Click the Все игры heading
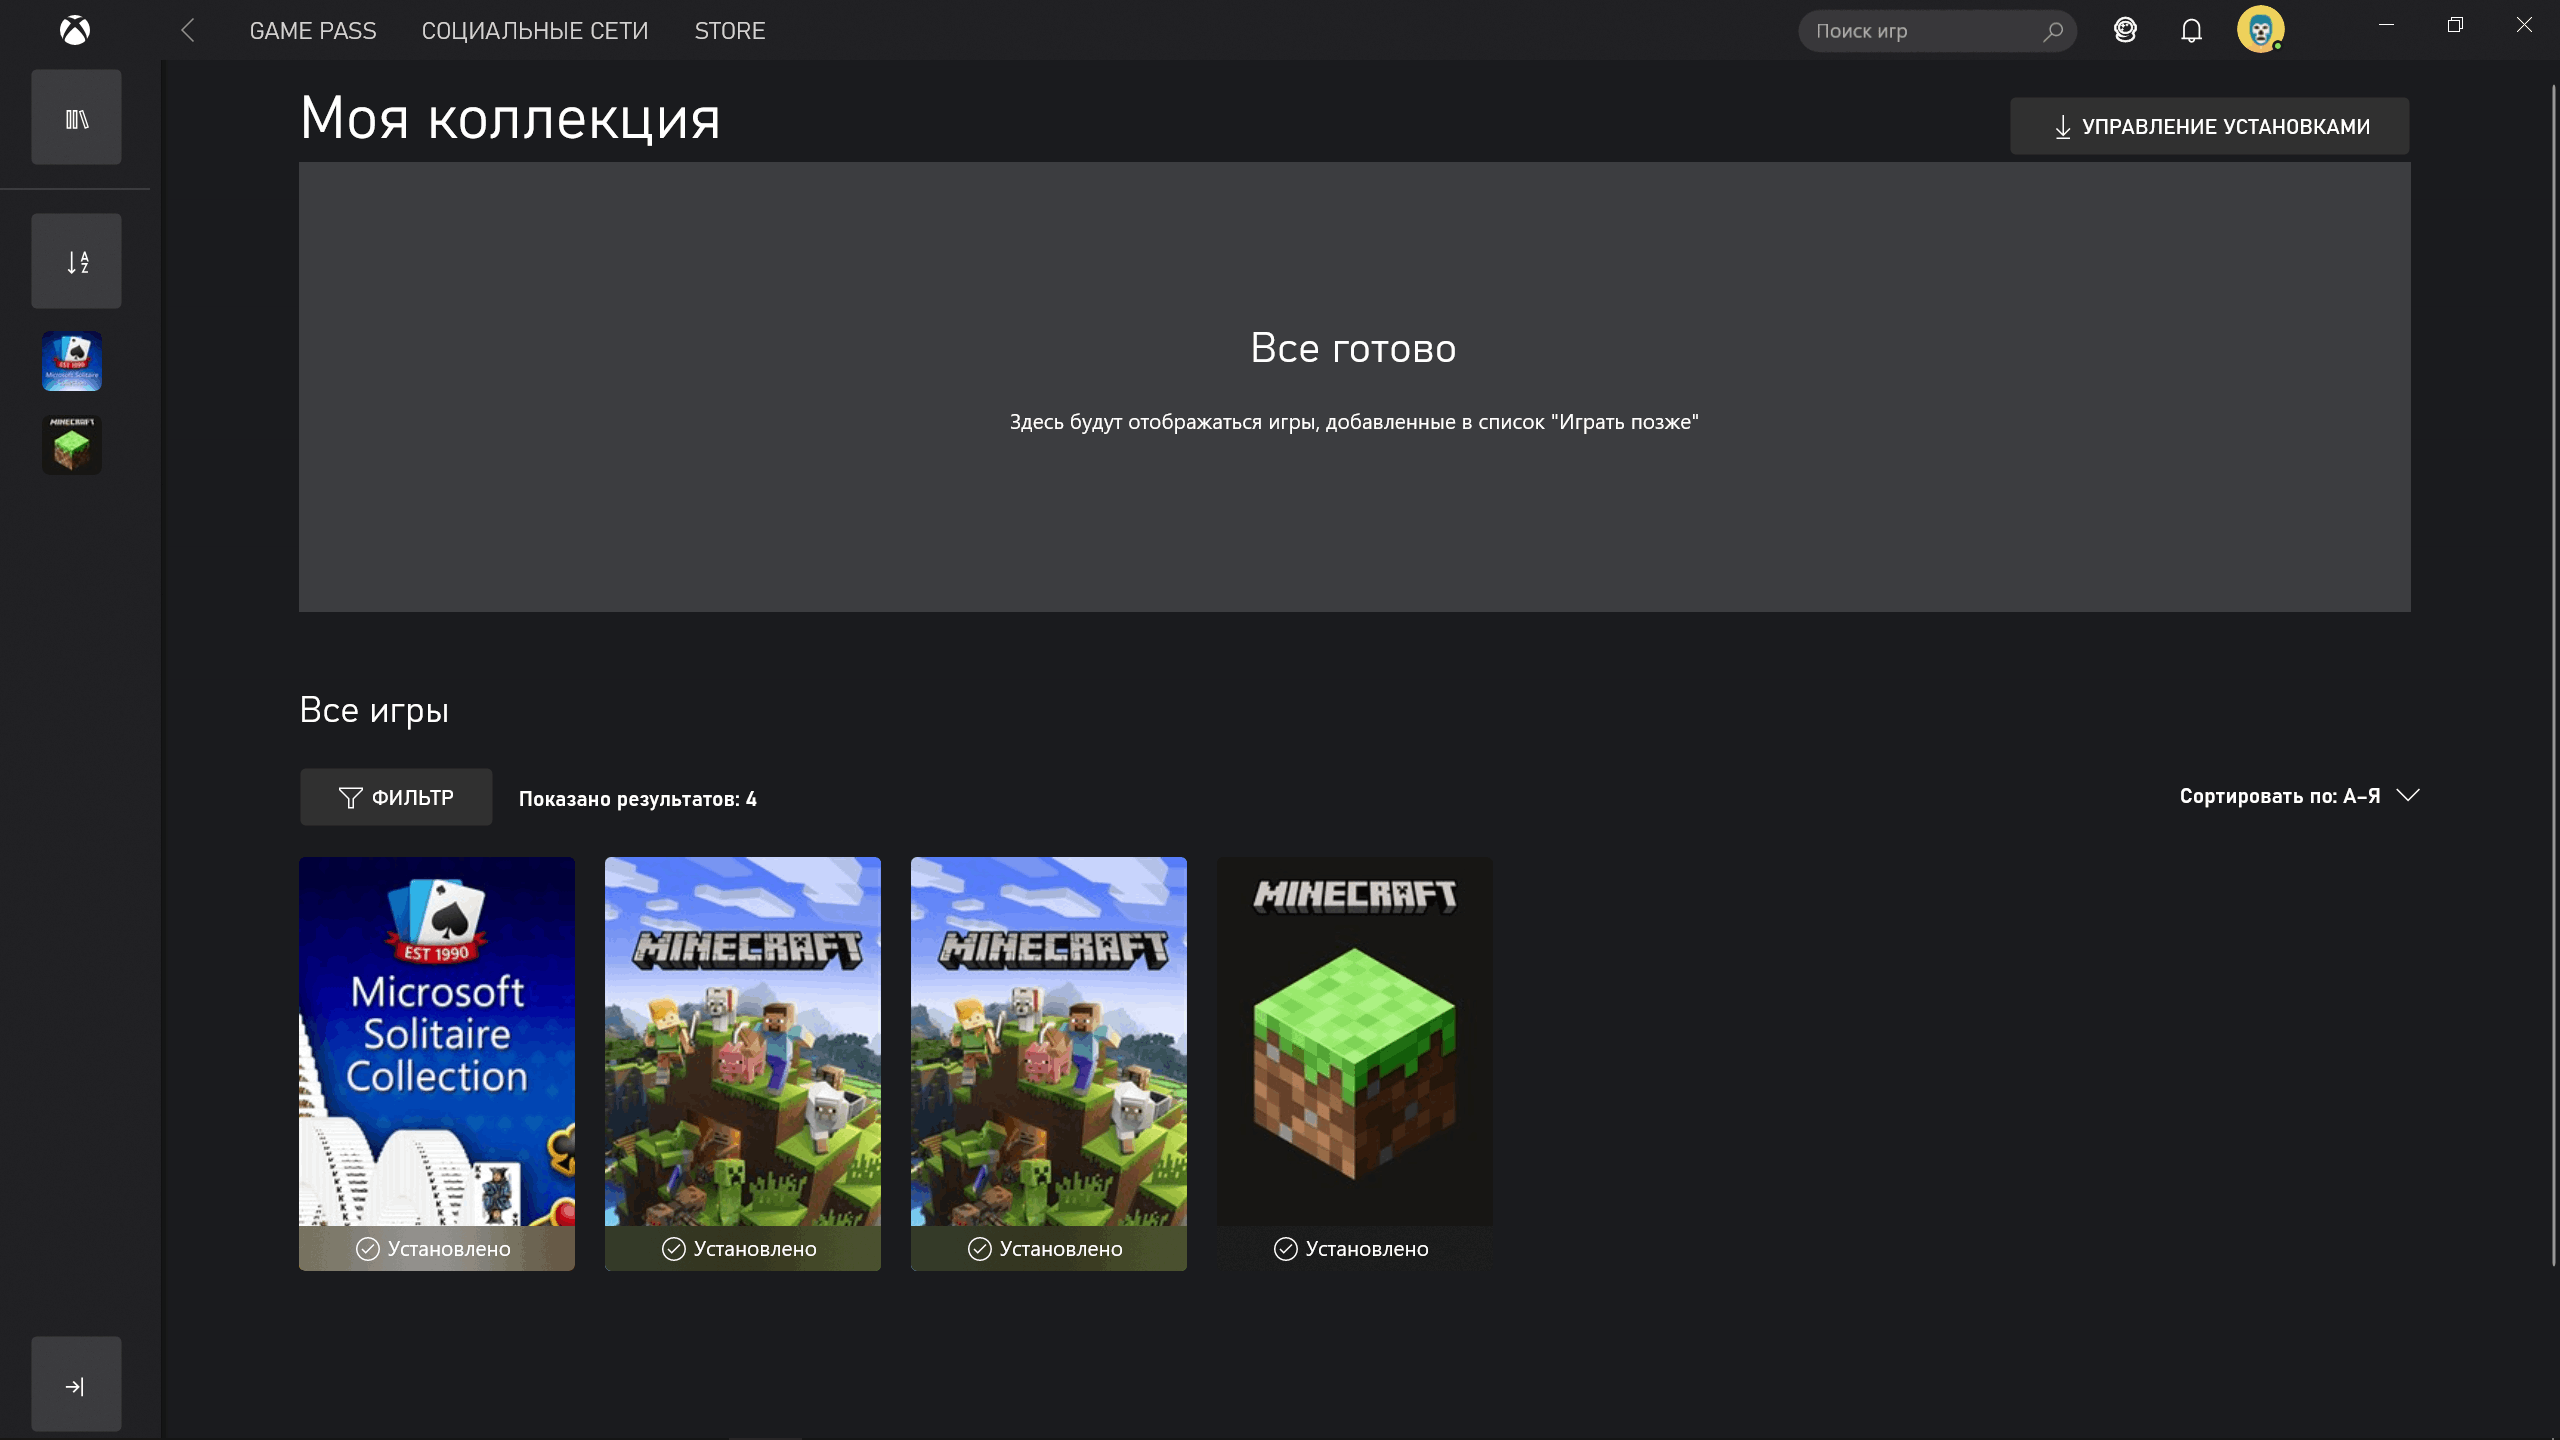Viewport: 2560px width, 1440px height. (374, 710)
